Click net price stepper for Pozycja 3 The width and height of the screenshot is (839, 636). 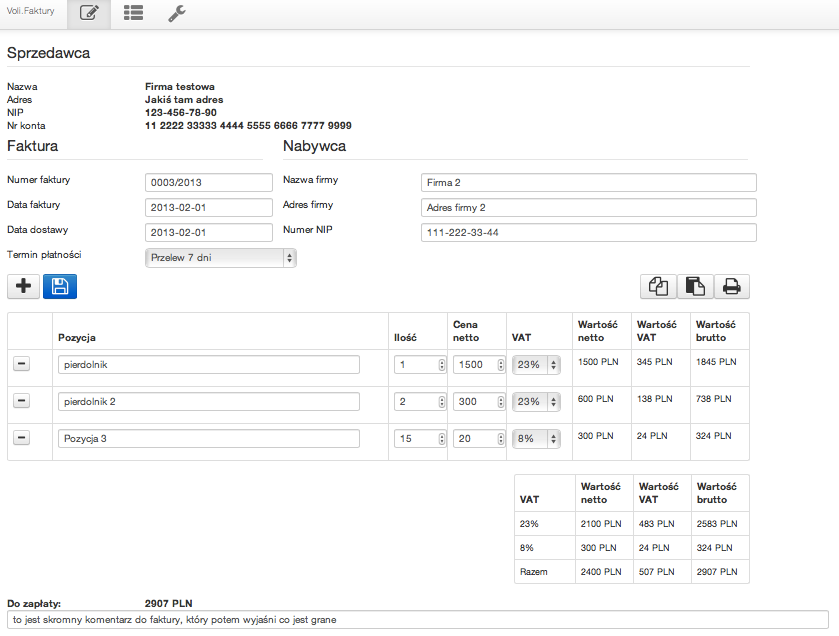click(x=500, y=439)
